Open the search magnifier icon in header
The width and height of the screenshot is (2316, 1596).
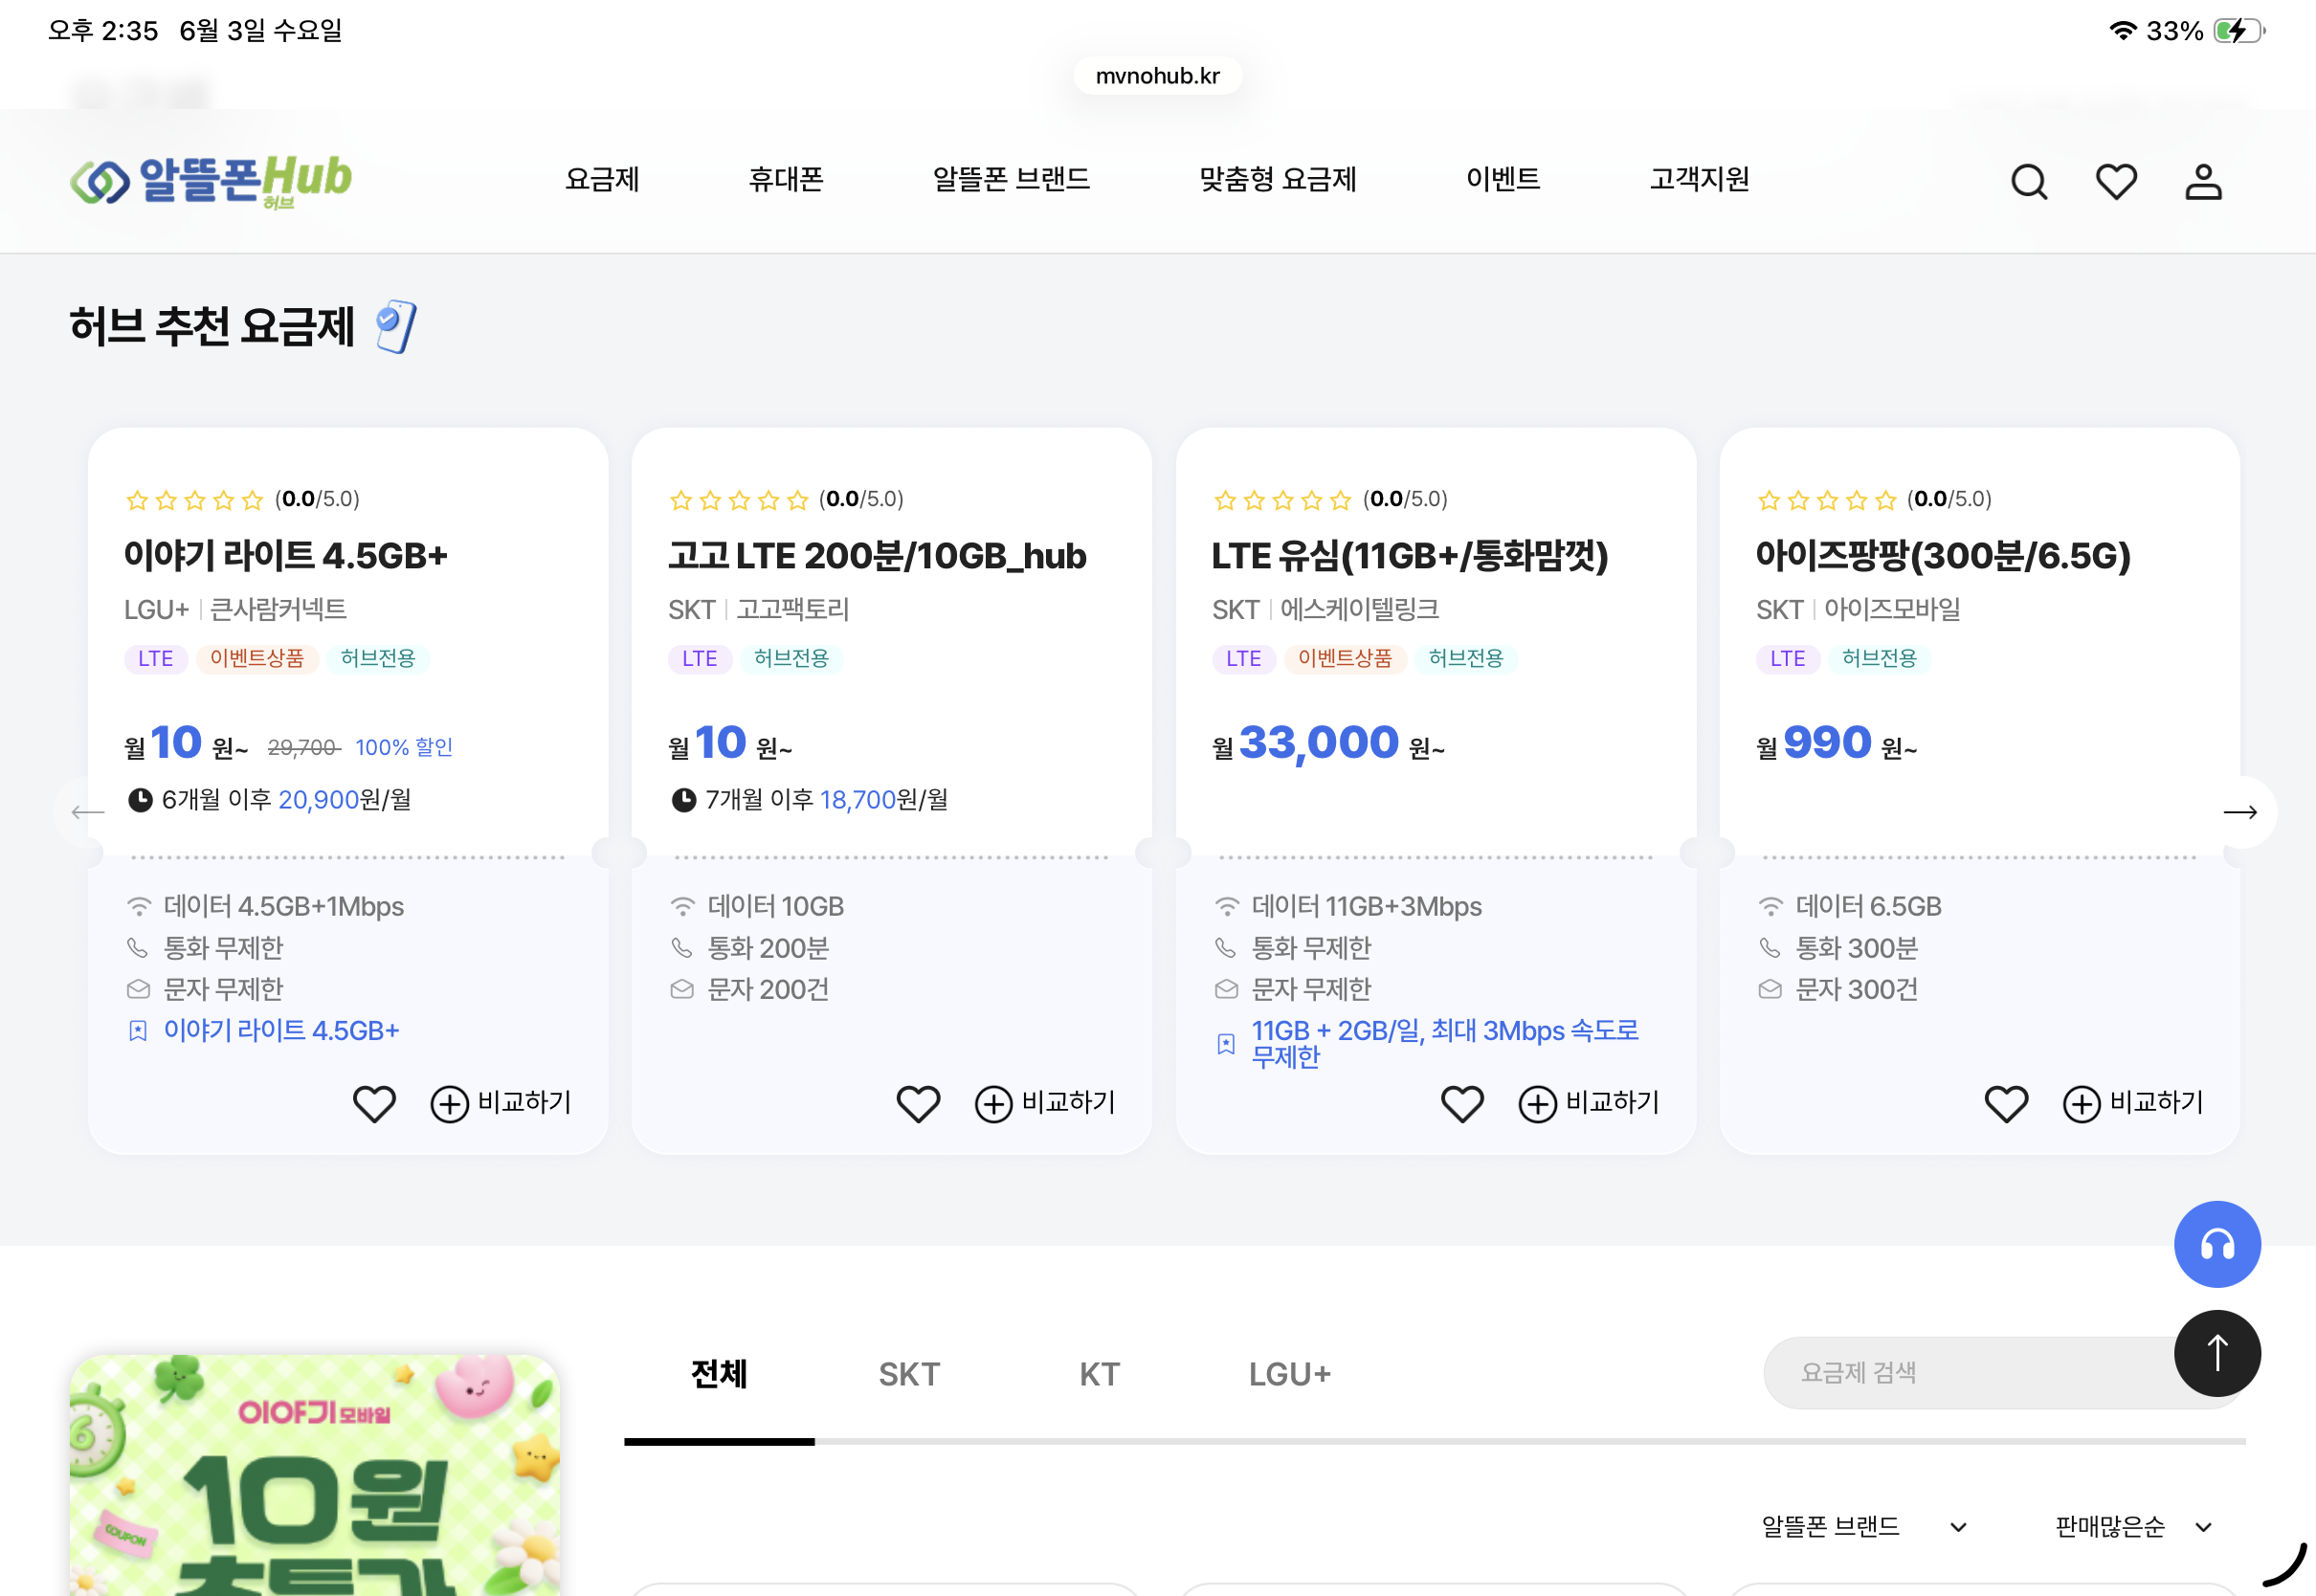(2029, 181)
